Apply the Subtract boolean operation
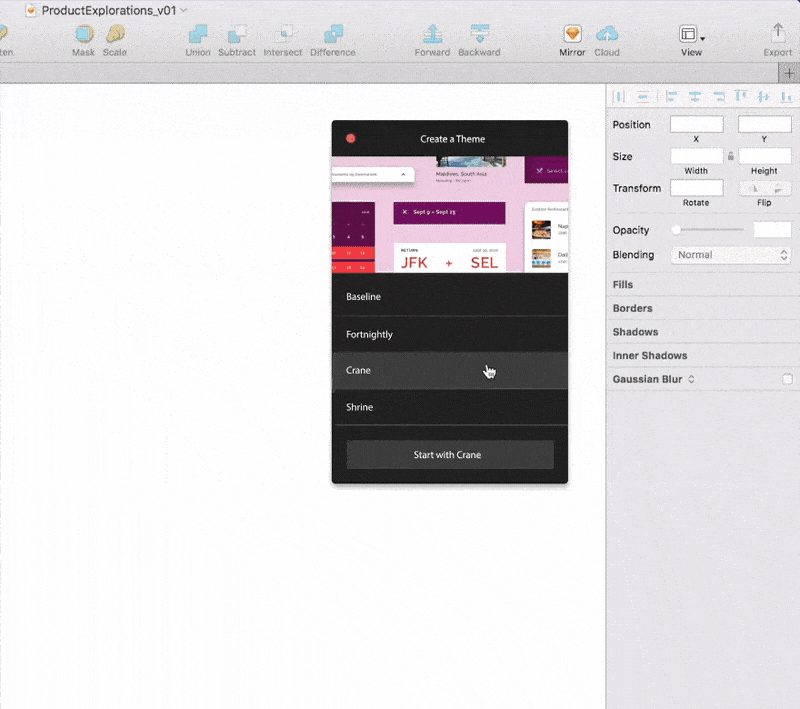The image size is (800, 709). (237, 34)
